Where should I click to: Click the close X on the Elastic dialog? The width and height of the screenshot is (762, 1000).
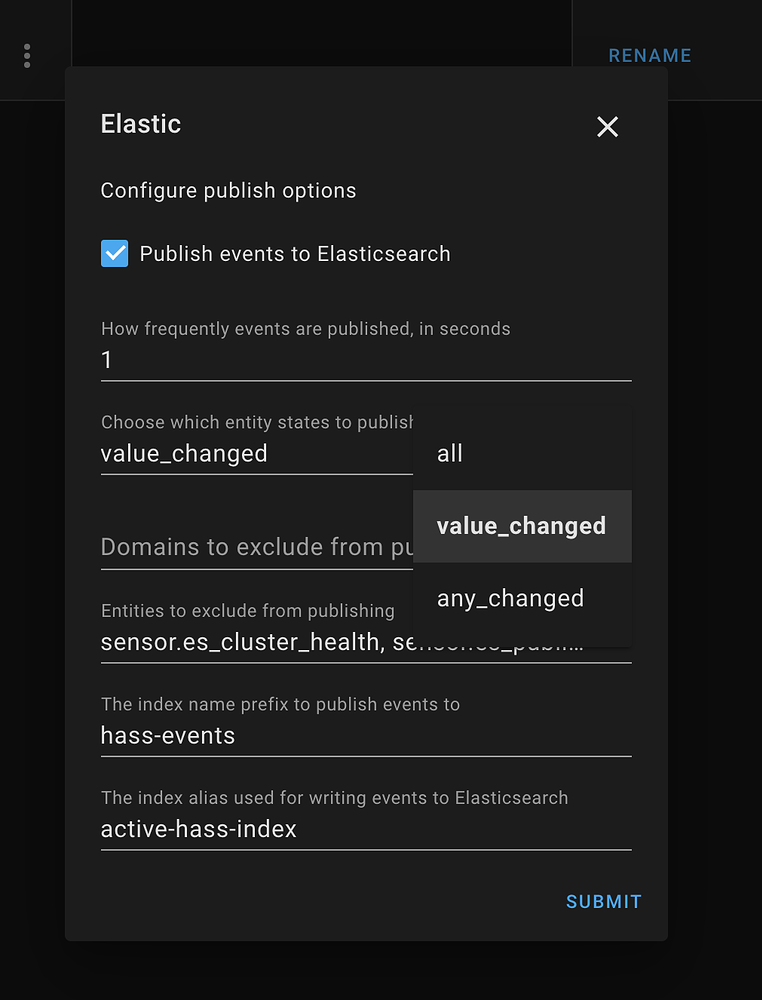607,127
